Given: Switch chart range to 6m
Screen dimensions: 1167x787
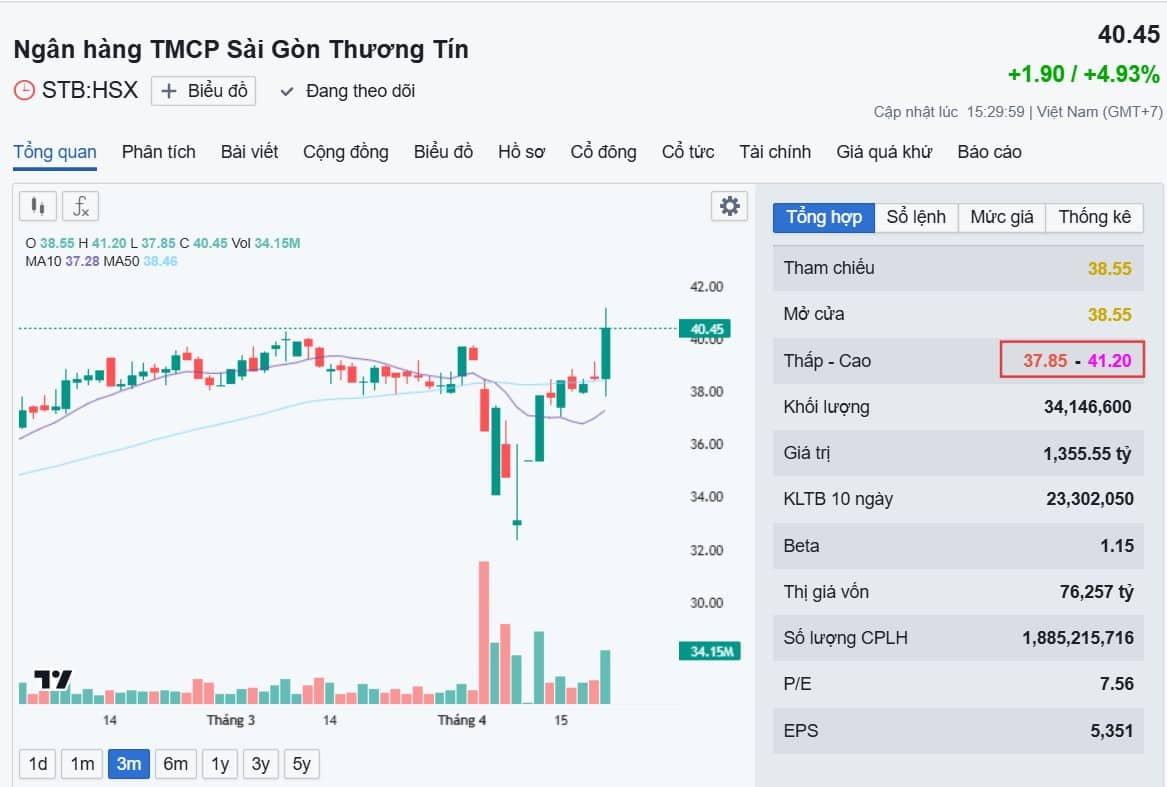Looking at the screenshot, I should (x=175, y=764).
